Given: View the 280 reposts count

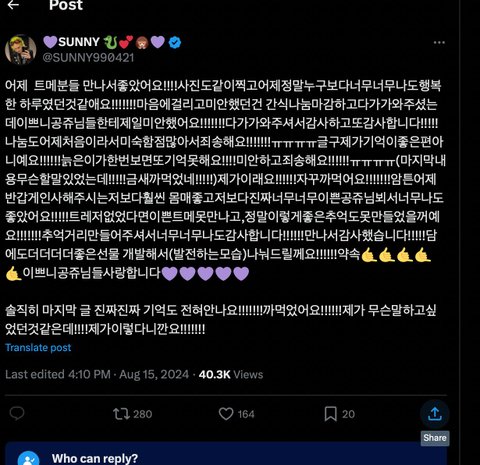Looking at the screenshot, I should coord(143,414).
